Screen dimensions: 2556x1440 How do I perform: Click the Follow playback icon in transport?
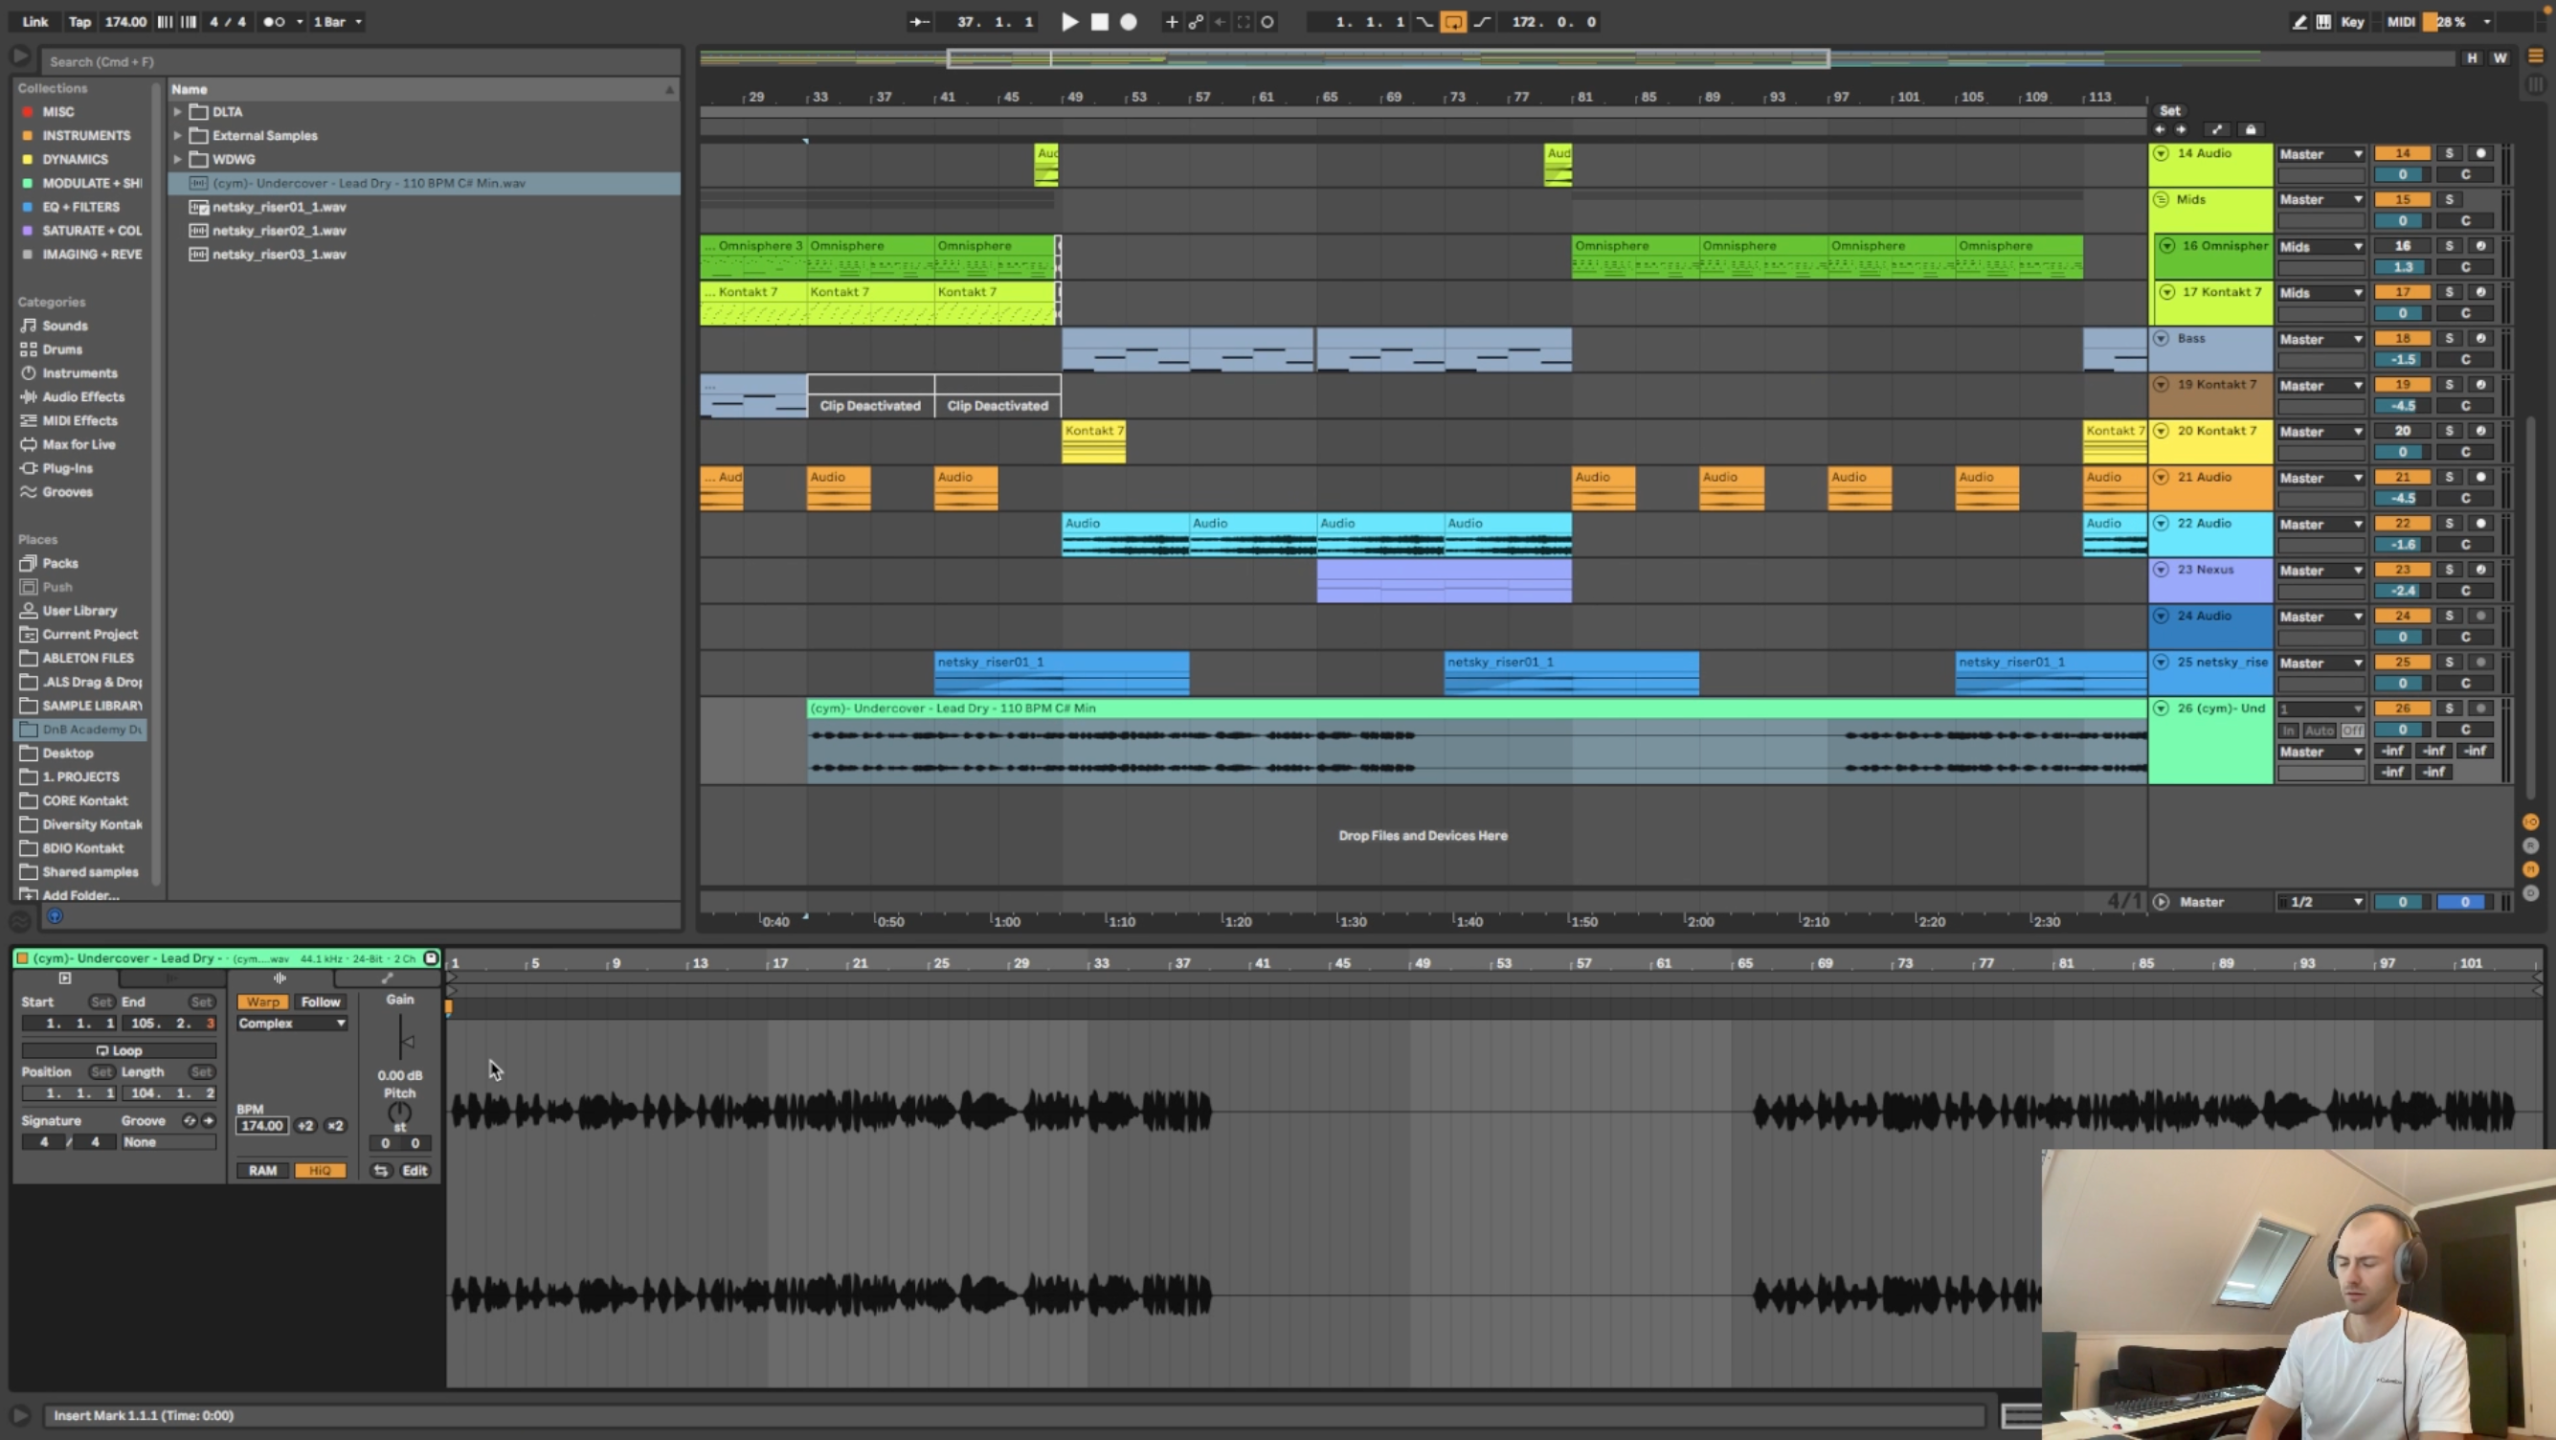tap(919, 22)
